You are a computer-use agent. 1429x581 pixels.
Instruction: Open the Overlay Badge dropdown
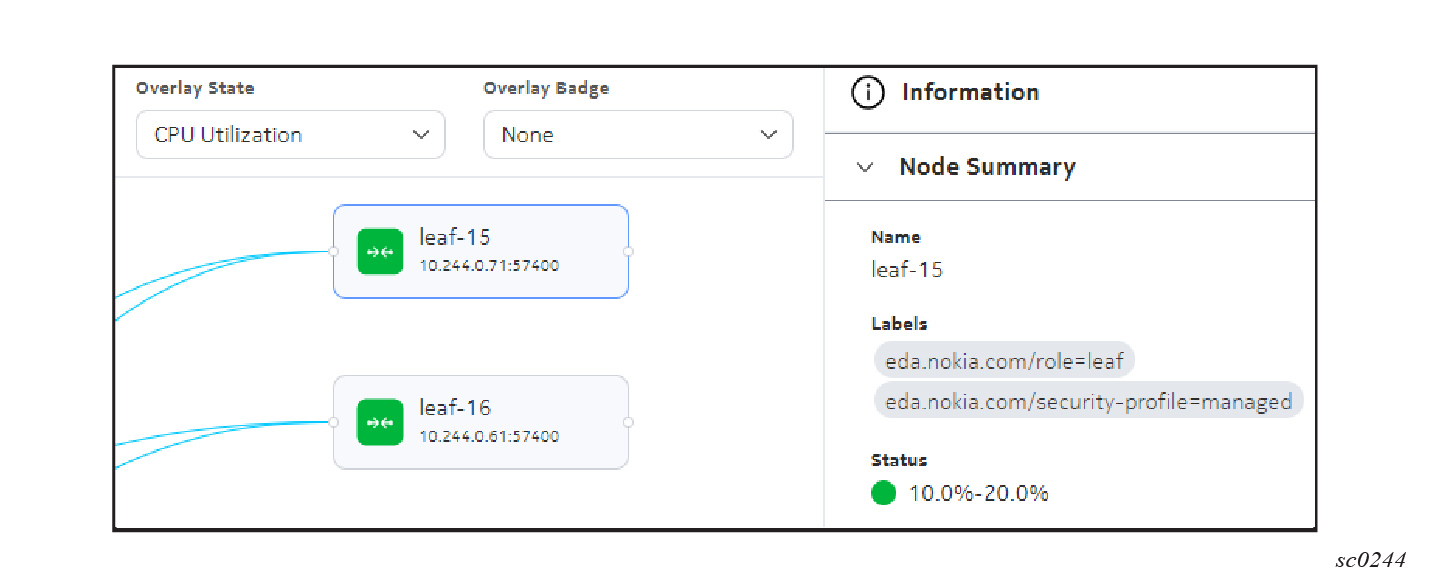637,135
